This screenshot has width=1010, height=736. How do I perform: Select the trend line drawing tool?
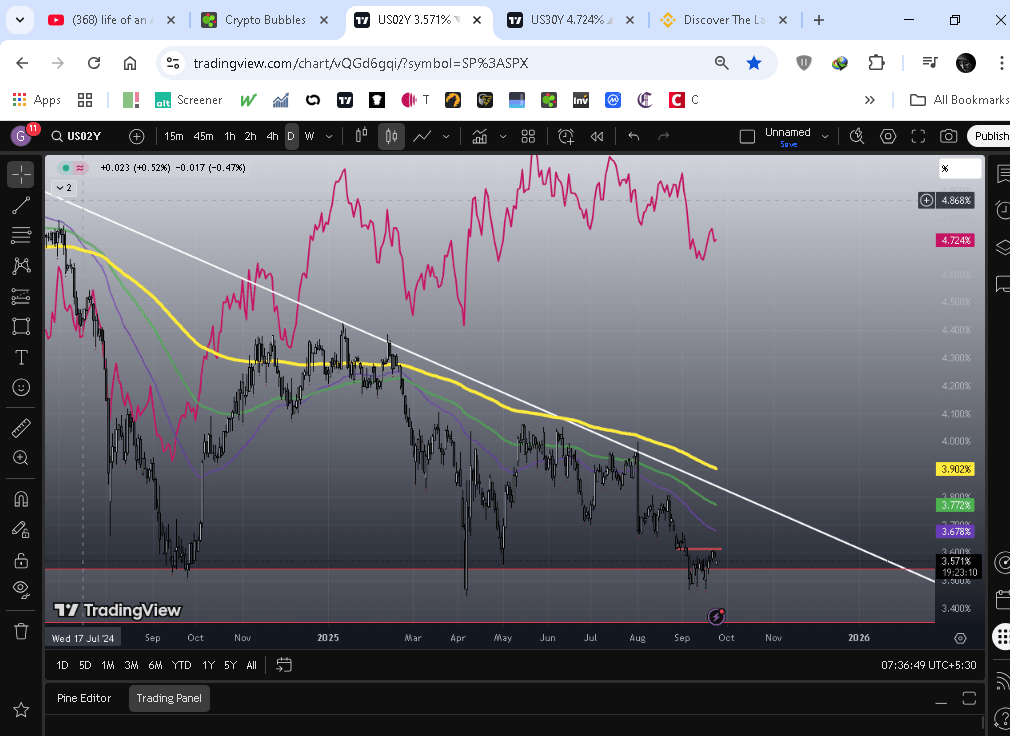tap(20, 205)
